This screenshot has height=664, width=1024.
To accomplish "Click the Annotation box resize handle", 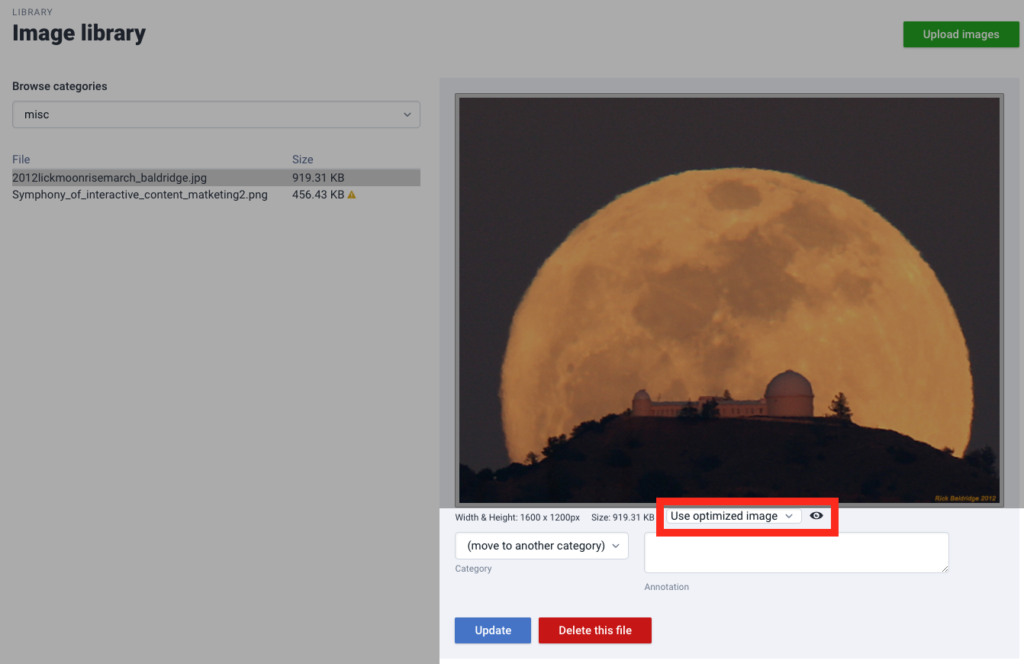I will coord(944,568).
